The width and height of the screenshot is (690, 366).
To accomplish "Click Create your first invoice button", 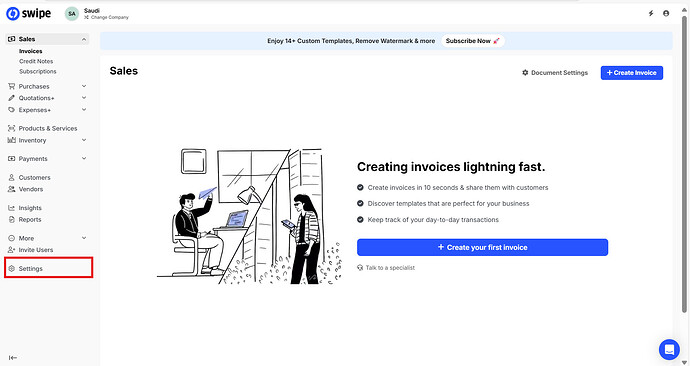I will (x=482, y=247).
